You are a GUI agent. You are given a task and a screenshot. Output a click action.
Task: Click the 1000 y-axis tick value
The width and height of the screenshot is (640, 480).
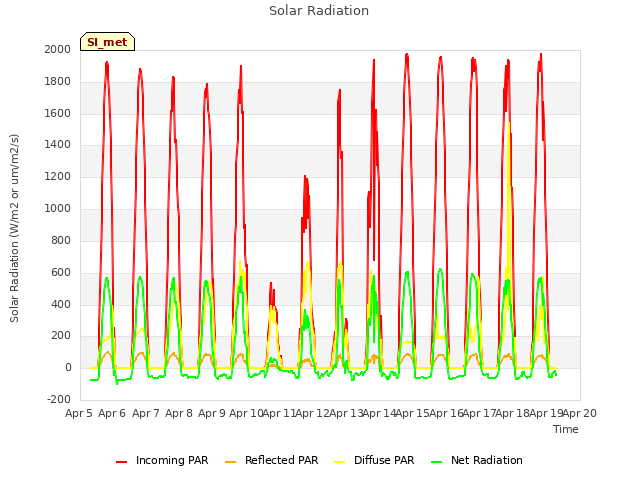coord(58,208)
